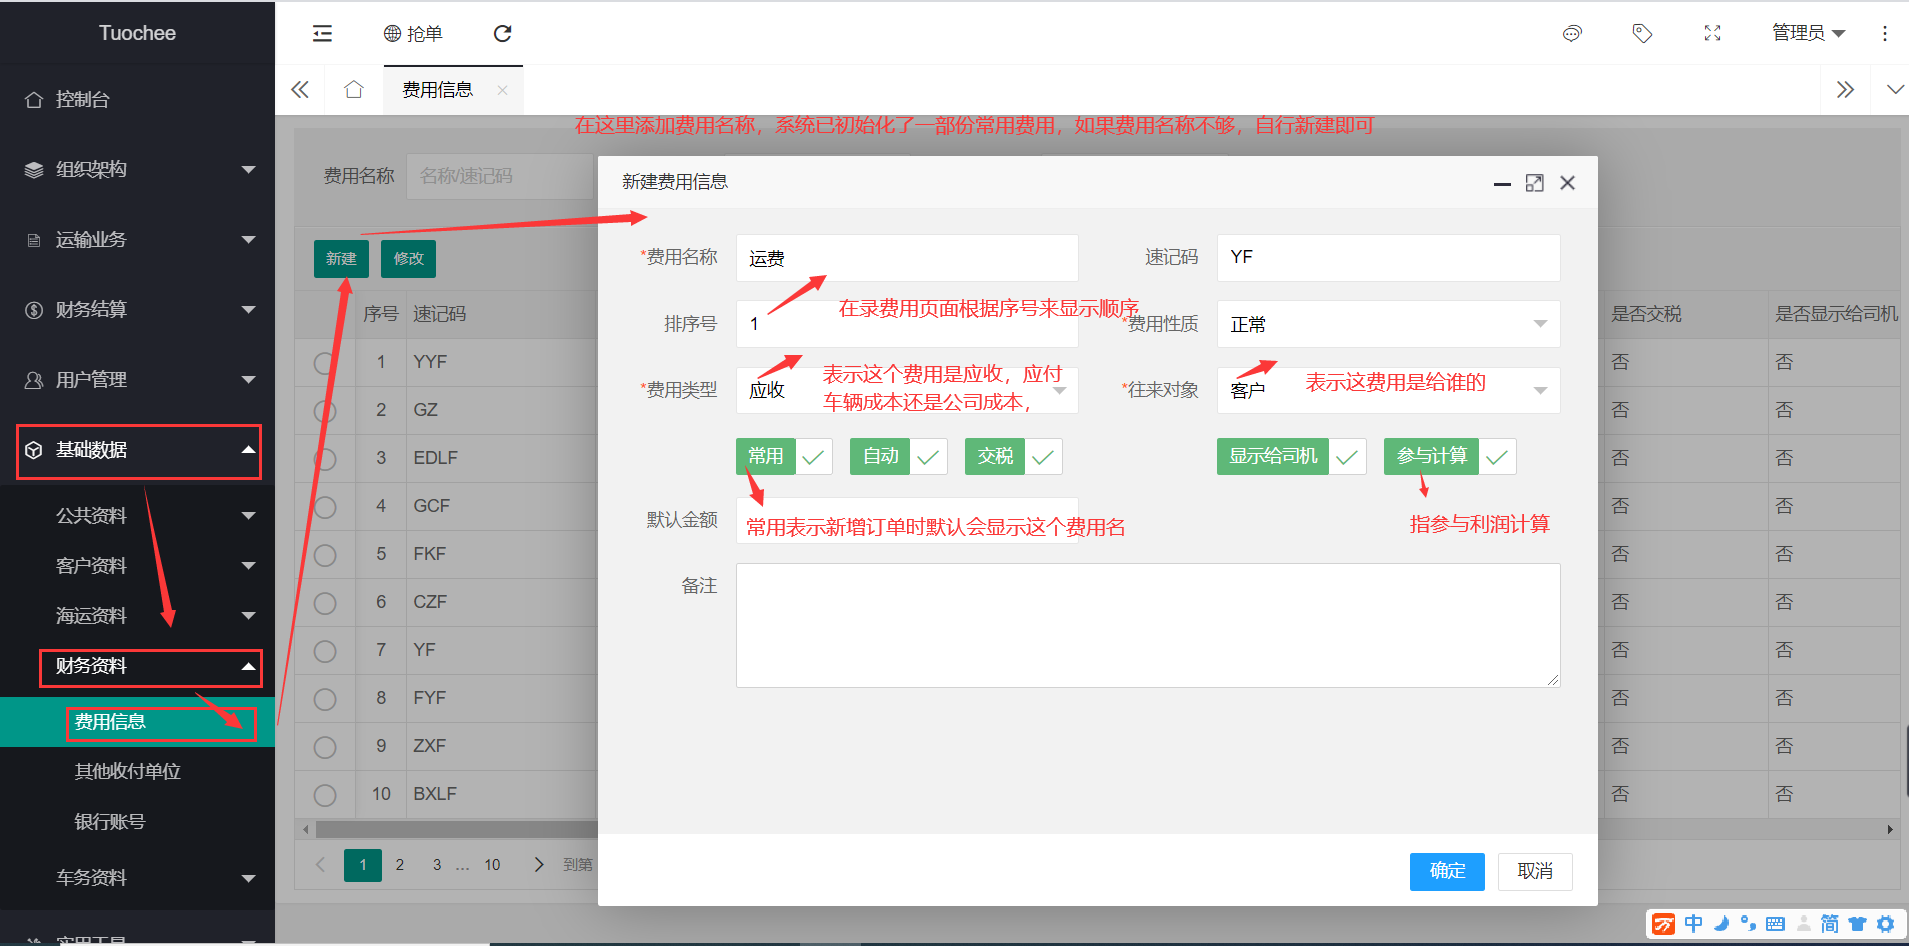1909x946 pixels.
Task: Open the 往来对象 dropdown showing 客户
Action: (x=1388, y=390)
